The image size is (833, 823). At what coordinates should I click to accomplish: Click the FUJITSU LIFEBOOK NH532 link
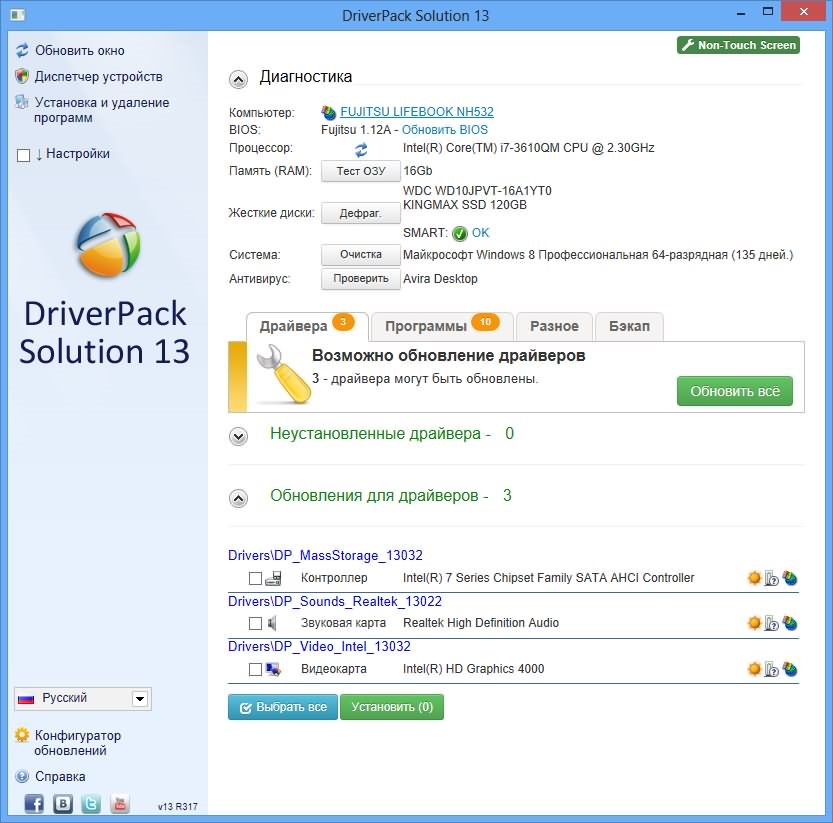pyautogui.click(x=416, y=112)
